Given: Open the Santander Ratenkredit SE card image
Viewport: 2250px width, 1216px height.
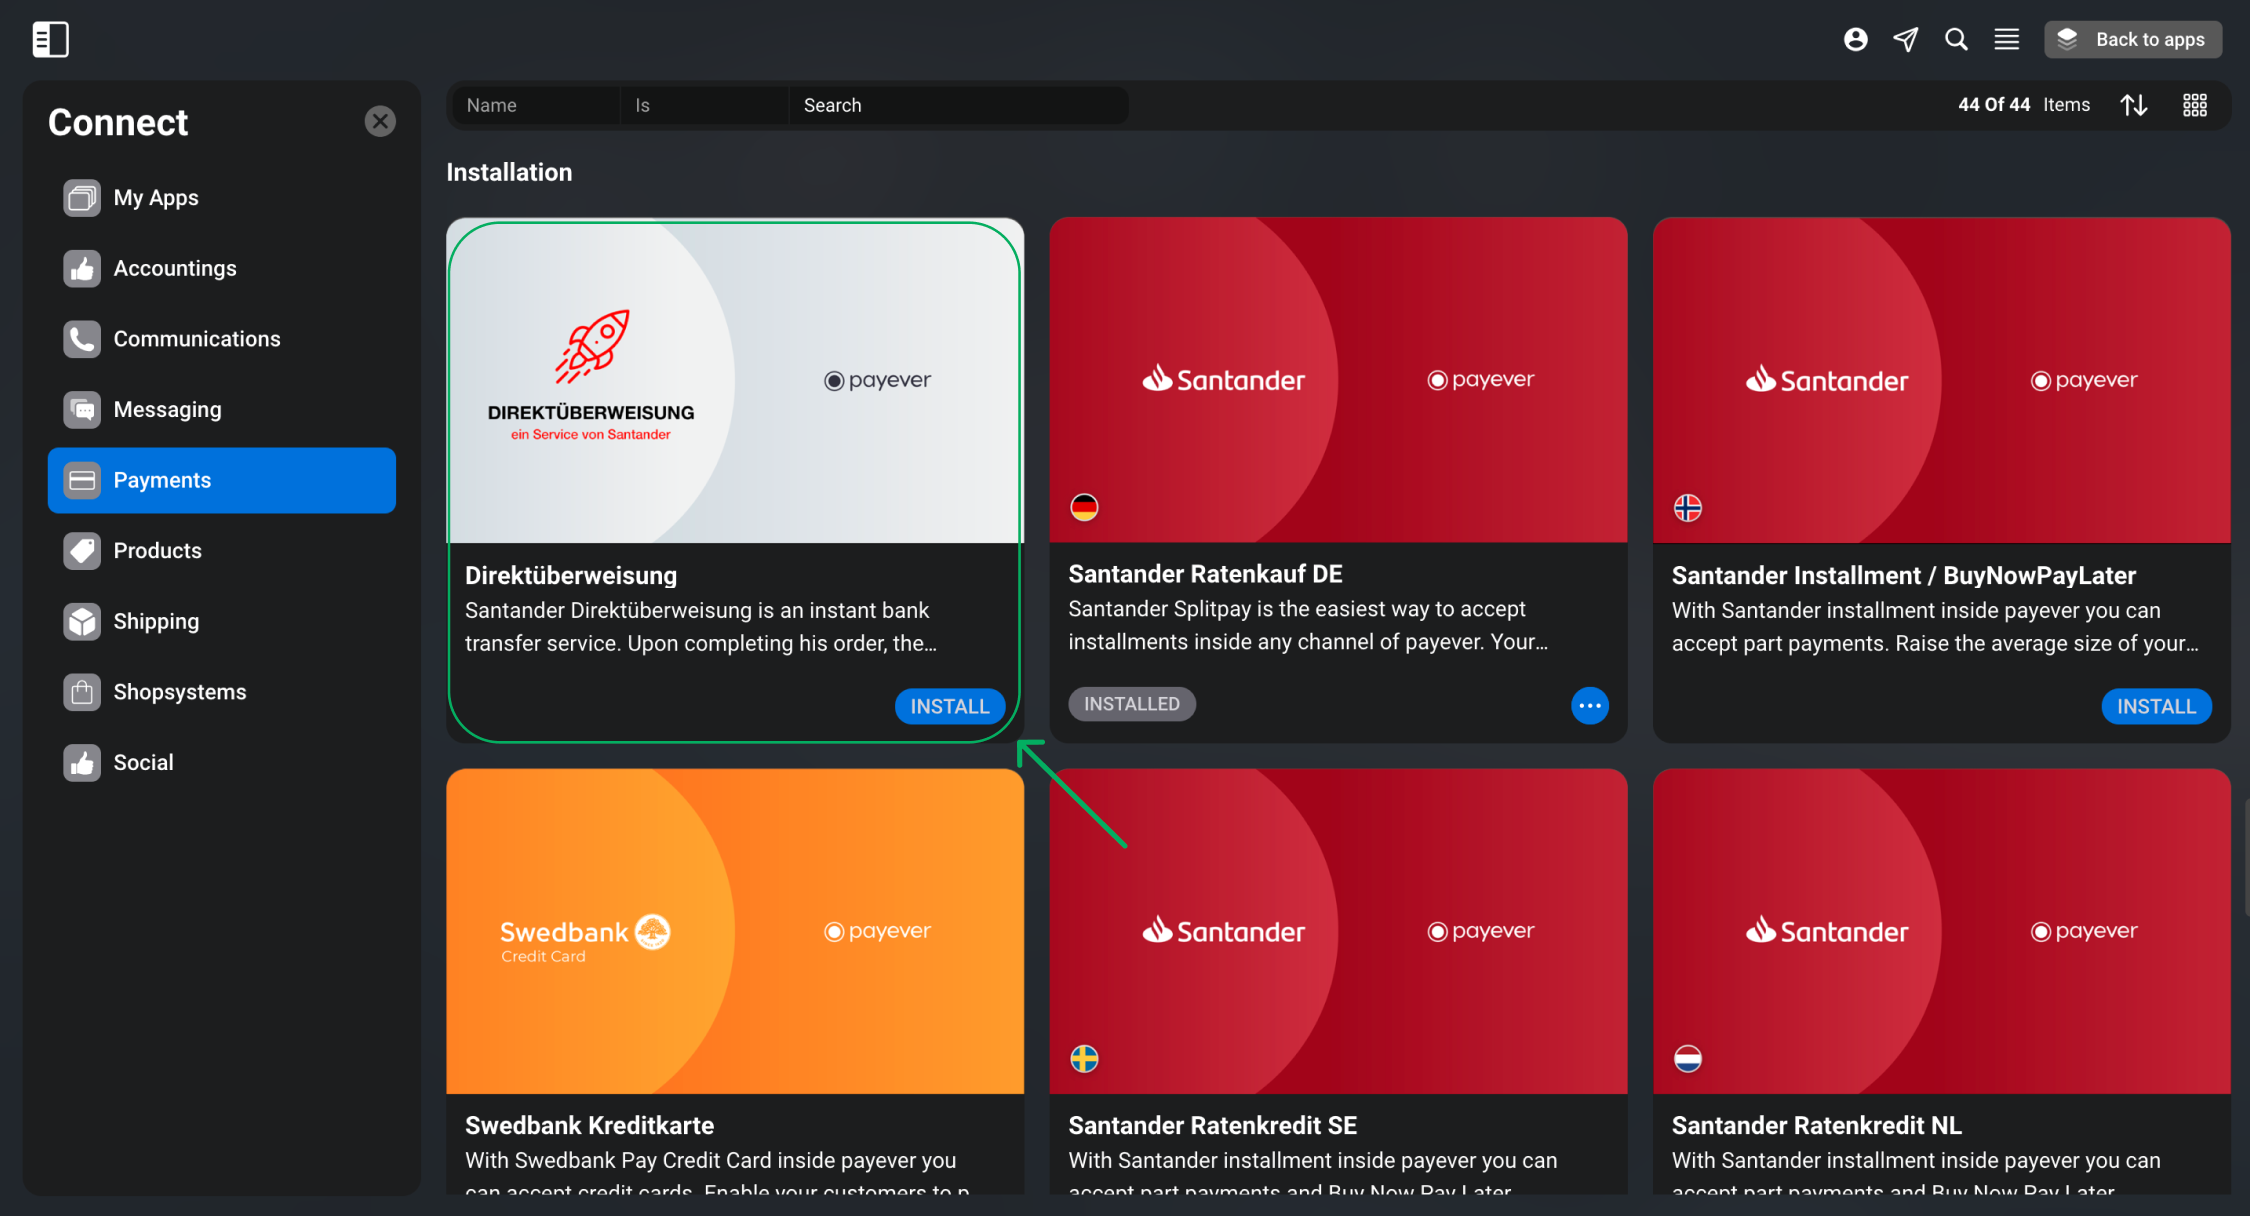Looking at the screenshot, I should pos(1338,931).
